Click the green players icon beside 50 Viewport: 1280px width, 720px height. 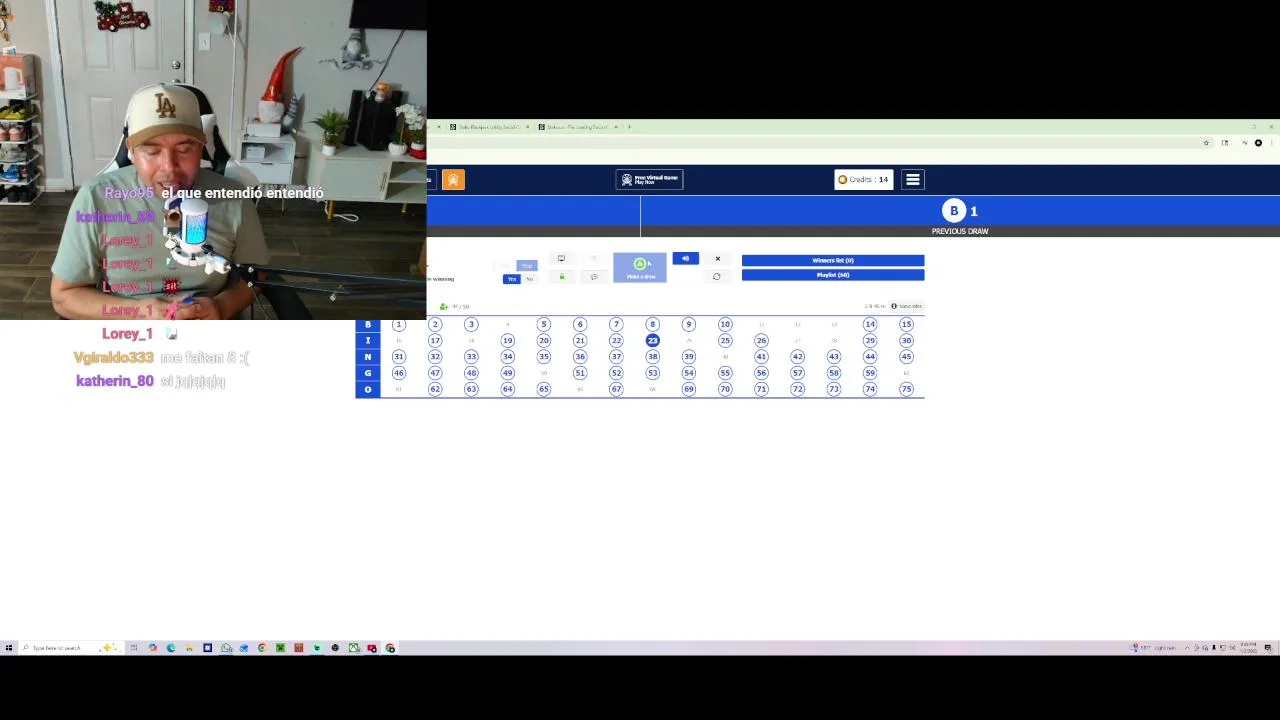click(444, 306)
